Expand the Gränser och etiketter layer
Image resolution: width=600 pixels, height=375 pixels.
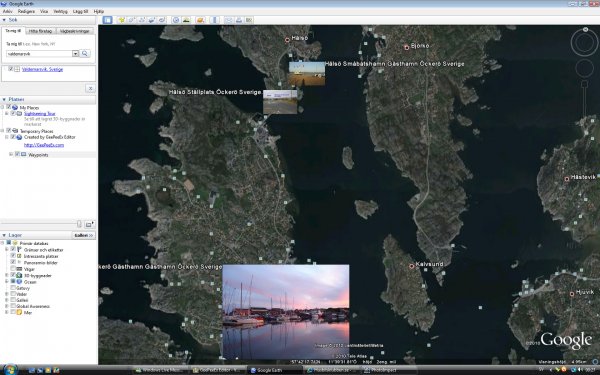[7, 249]
